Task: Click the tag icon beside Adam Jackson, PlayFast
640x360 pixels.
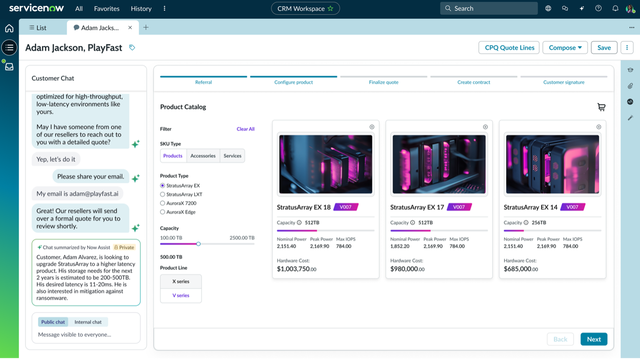Action: [x=132, y=47]
